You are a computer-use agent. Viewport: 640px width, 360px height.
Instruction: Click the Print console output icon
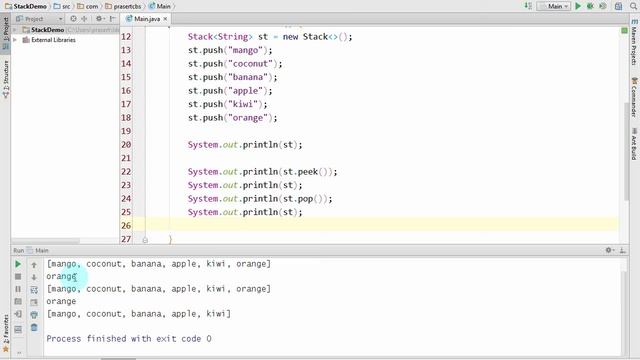point(34,315)
